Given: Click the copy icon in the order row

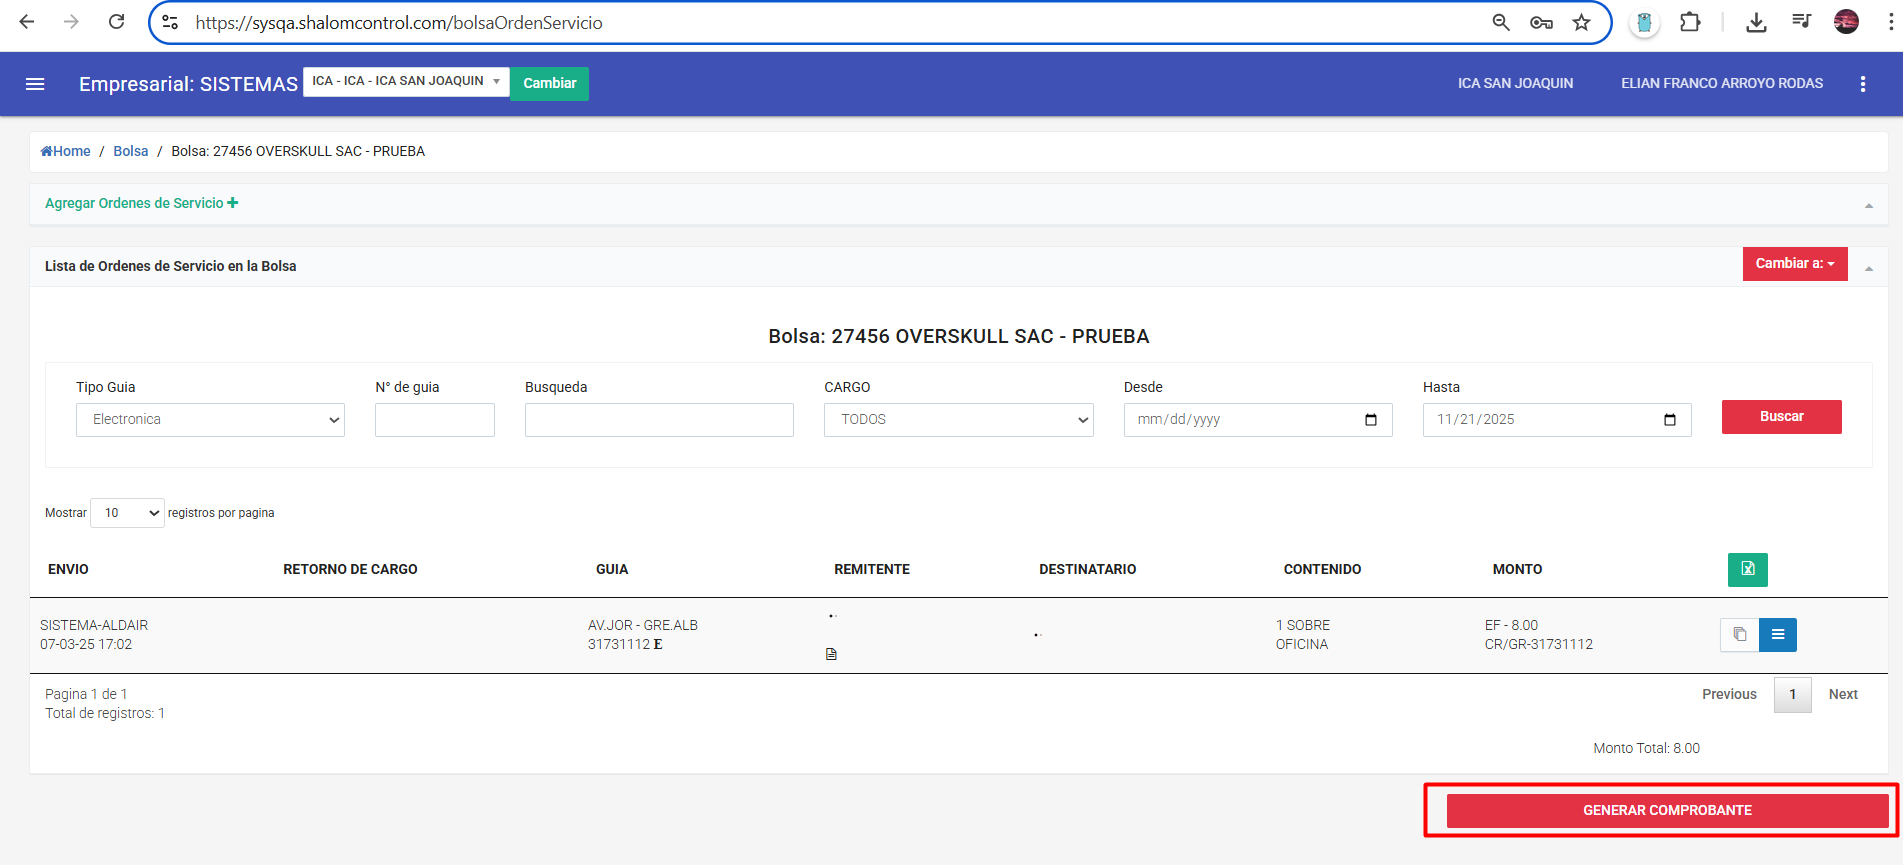Looking at the screenshot, I should pyautogui.click(x=1739, y=634).
